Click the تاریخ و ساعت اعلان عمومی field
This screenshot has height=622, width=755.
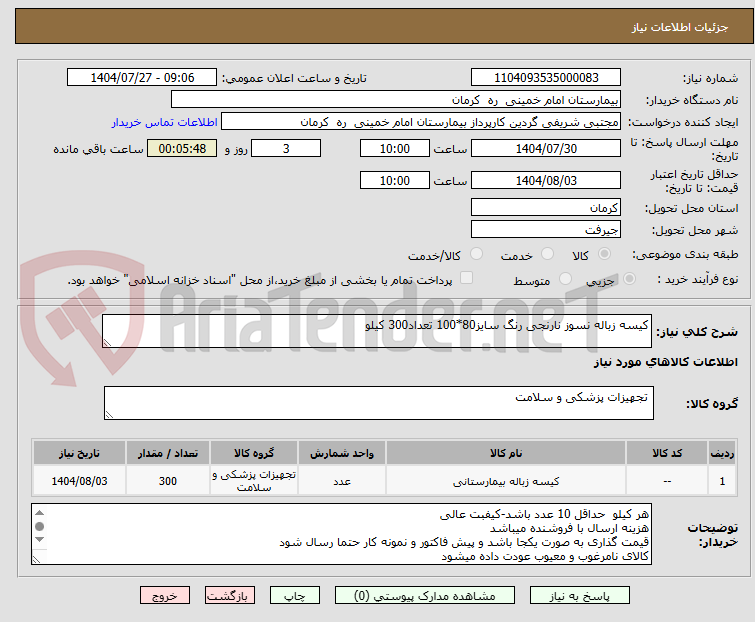142,78
